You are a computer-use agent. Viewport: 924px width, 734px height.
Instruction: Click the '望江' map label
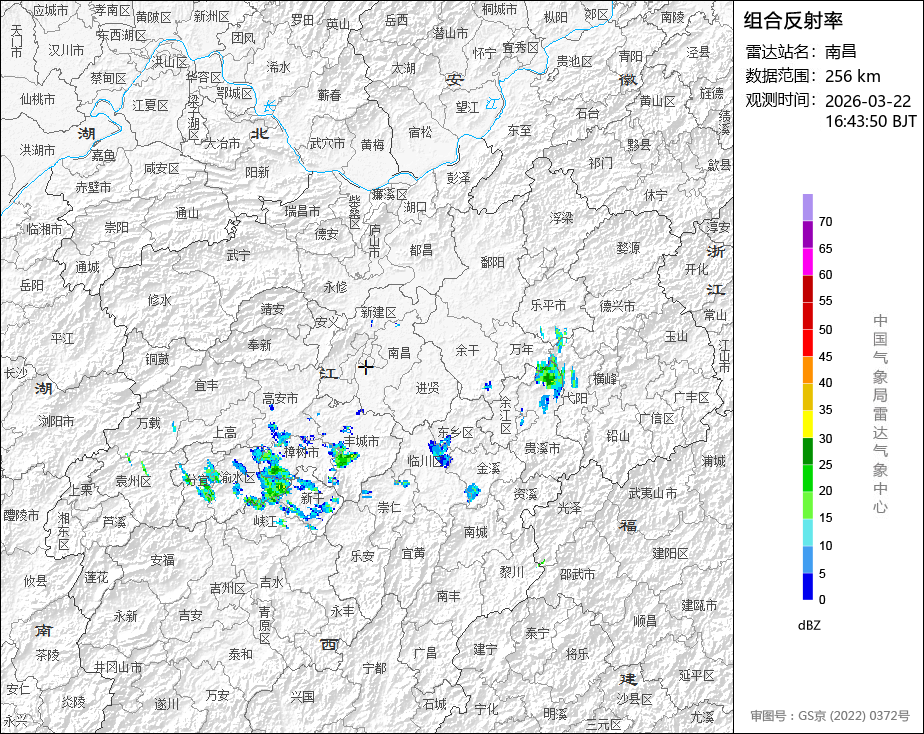[x=467, y=107]
